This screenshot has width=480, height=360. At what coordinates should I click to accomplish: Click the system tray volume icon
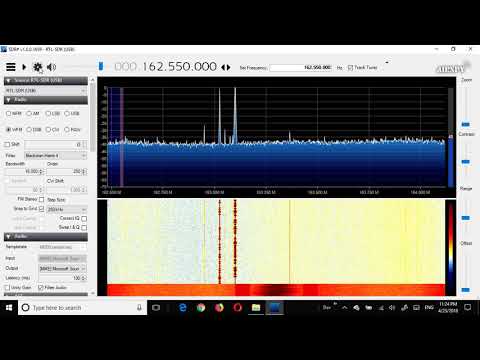click(392, 307)
